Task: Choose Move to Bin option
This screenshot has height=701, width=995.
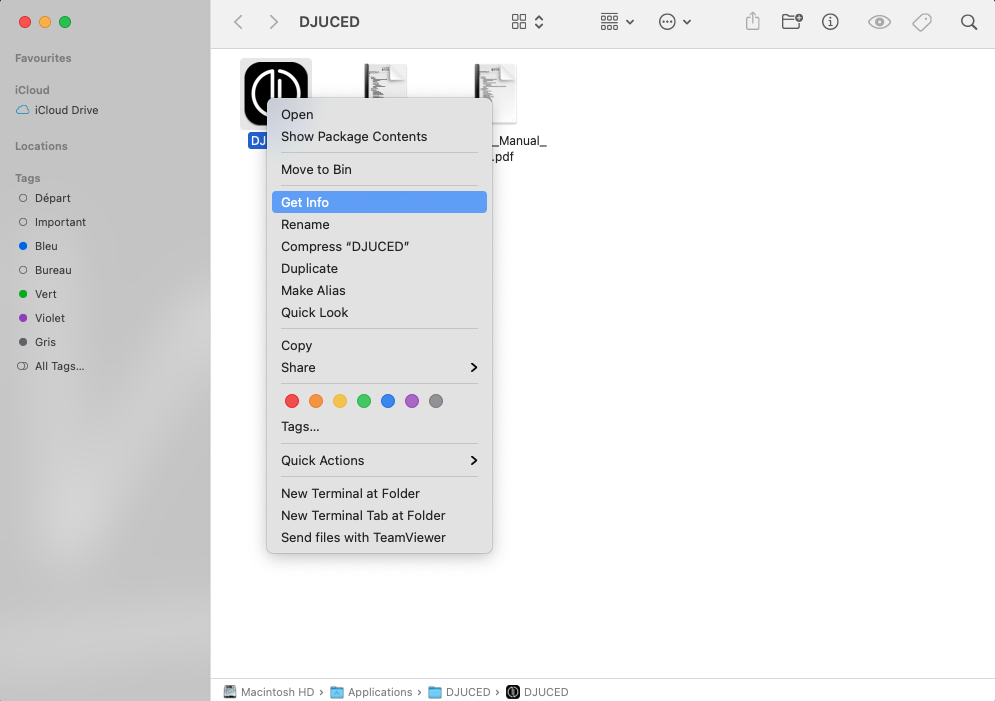Action: 316,170
